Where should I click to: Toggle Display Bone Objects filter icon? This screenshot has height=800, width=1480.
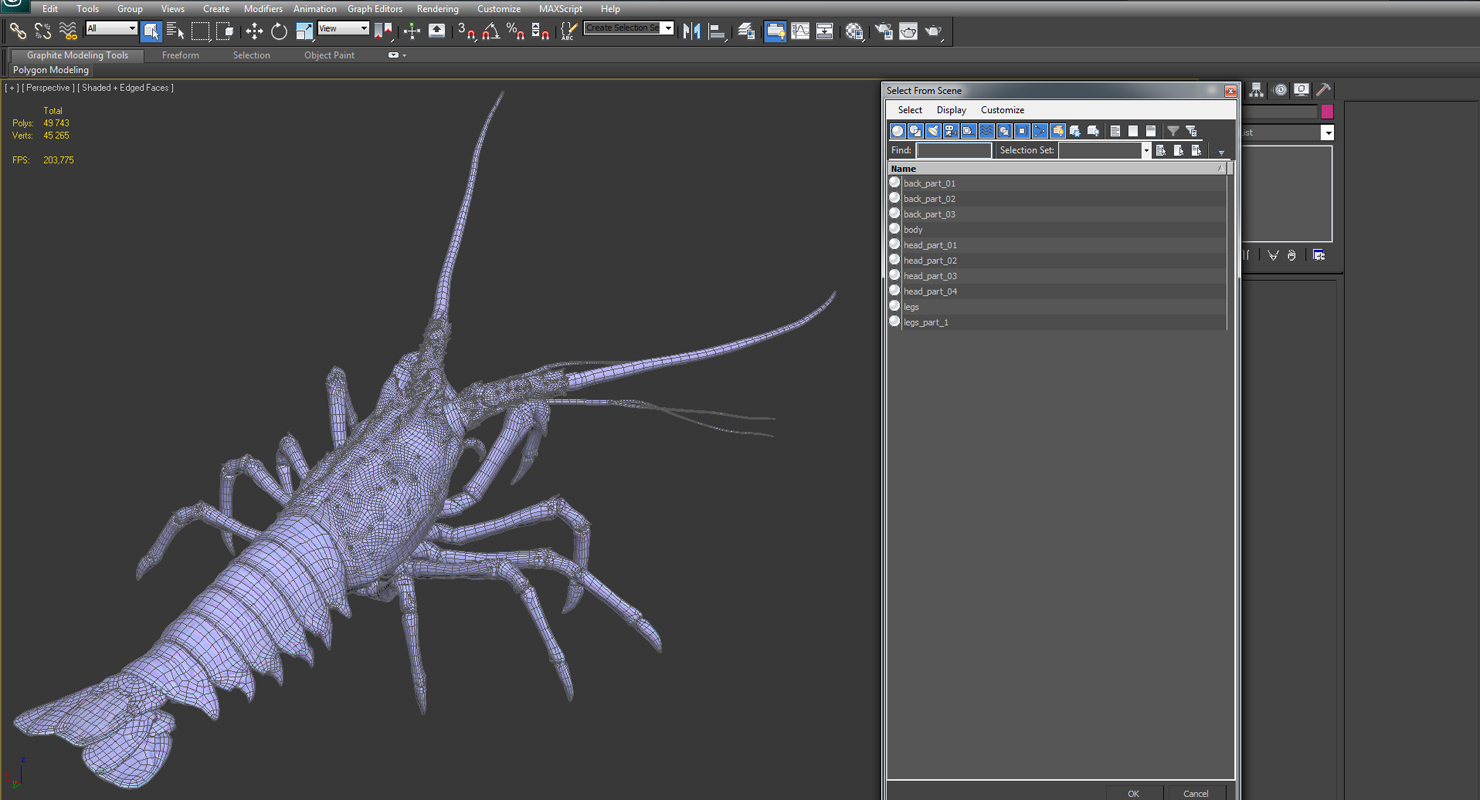1040,131
